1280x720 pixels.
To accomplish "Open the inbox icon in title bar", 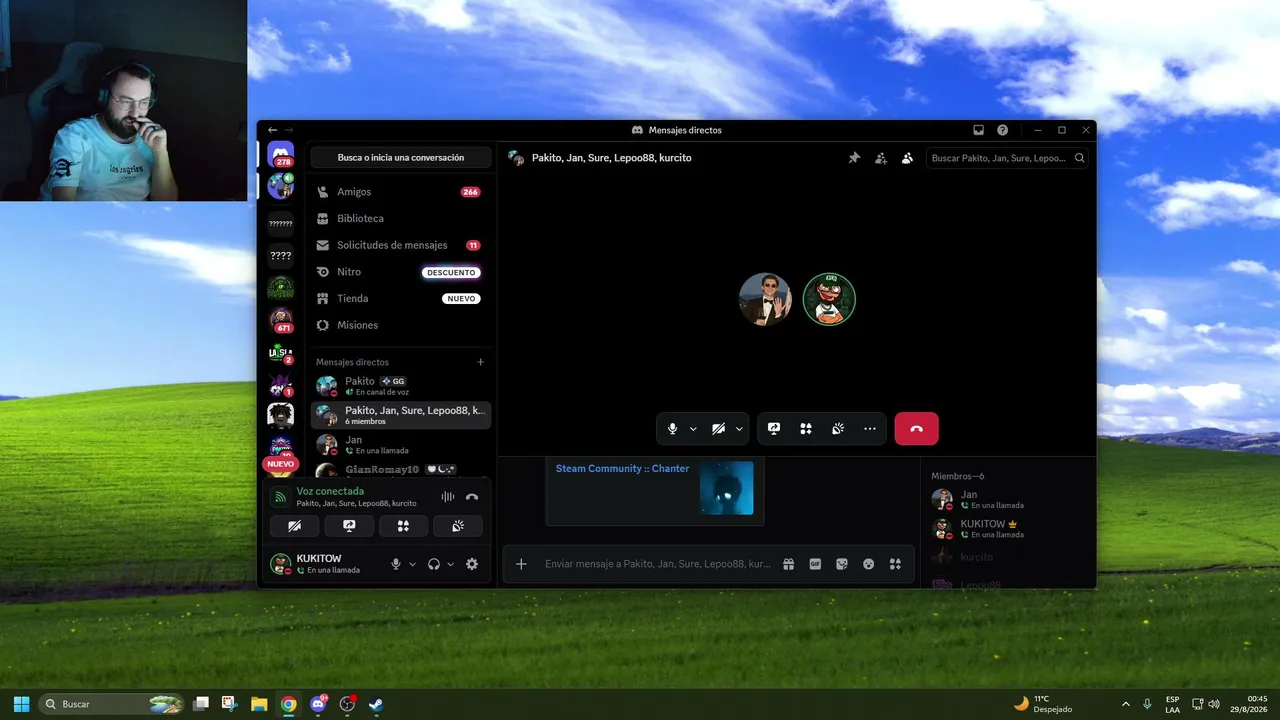I will [979, 130].
